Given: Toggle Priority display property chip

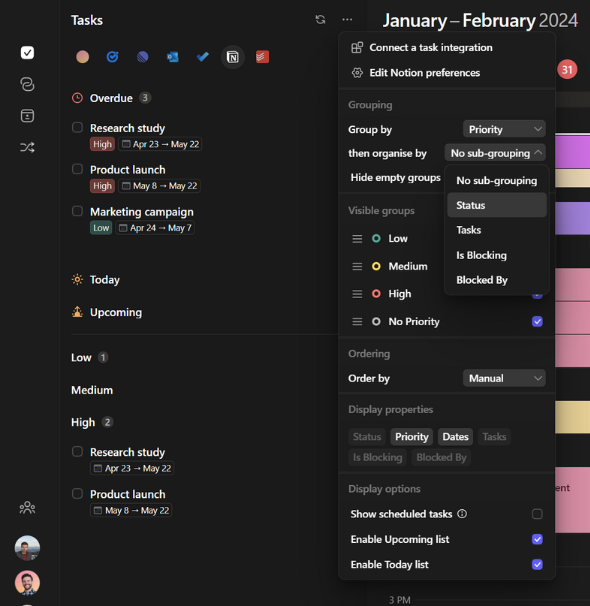Looking at the screenshot, I should (x=411, y=437).
